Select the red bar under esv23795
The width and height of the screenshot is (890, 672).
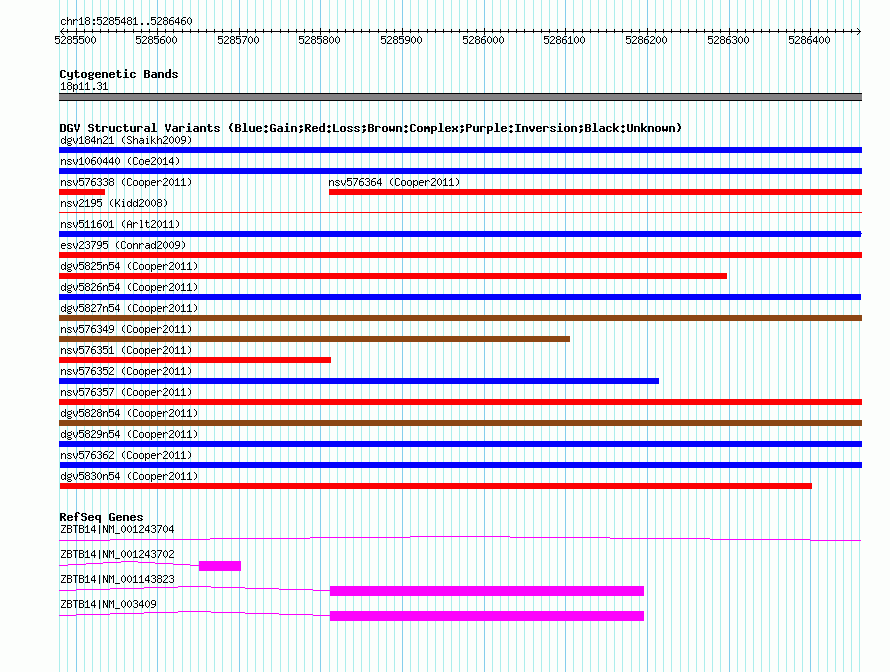click(460, 255)
